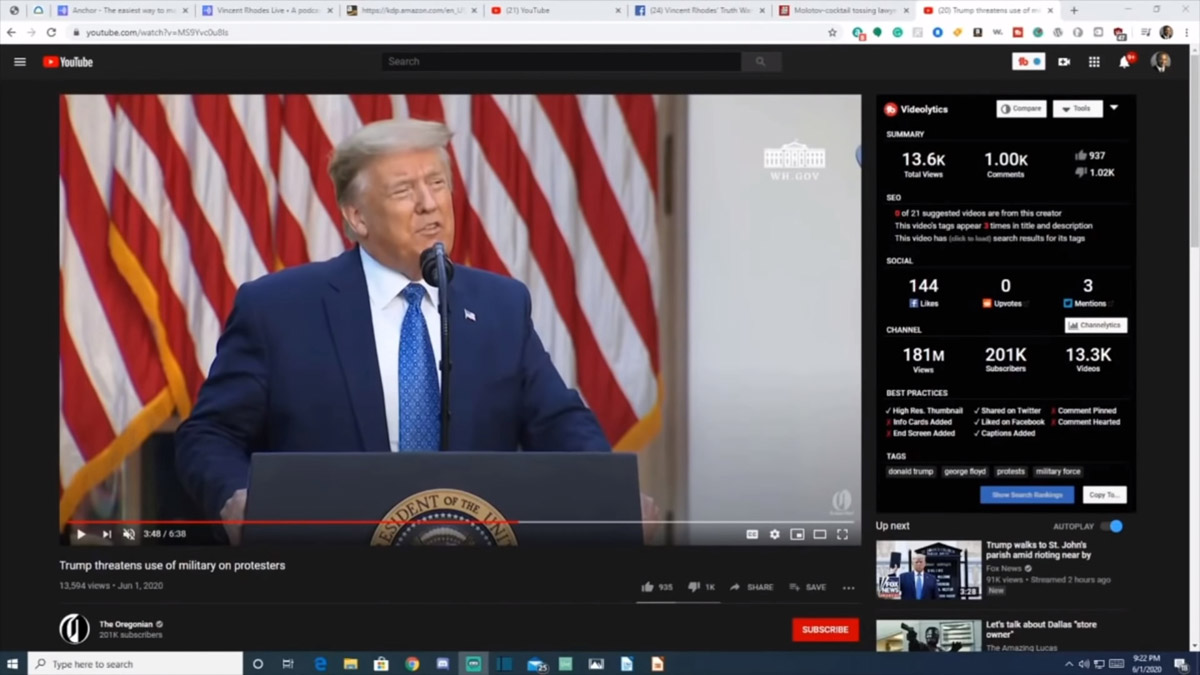This screenshot has width=1200, height=675.
Task: Go to YouTube home via the logo
Action: coord(68,62)
